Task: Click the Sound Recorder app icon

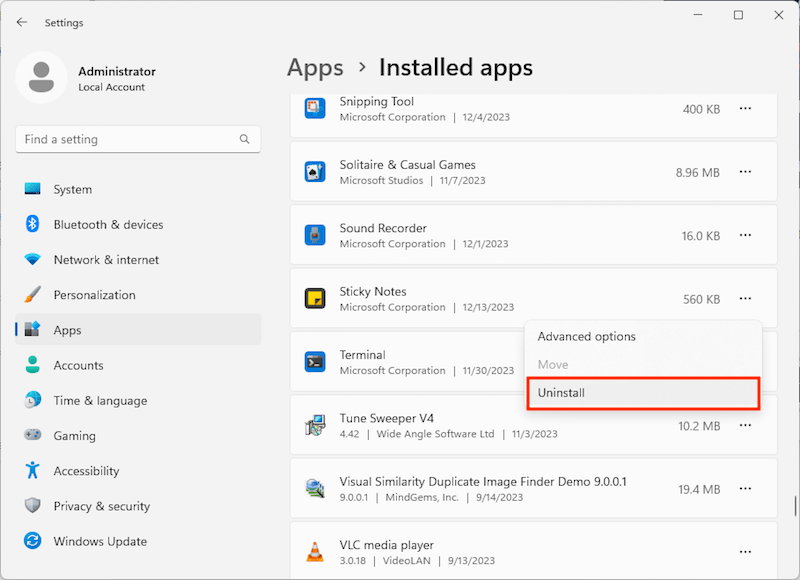Action: pos(315,235)
